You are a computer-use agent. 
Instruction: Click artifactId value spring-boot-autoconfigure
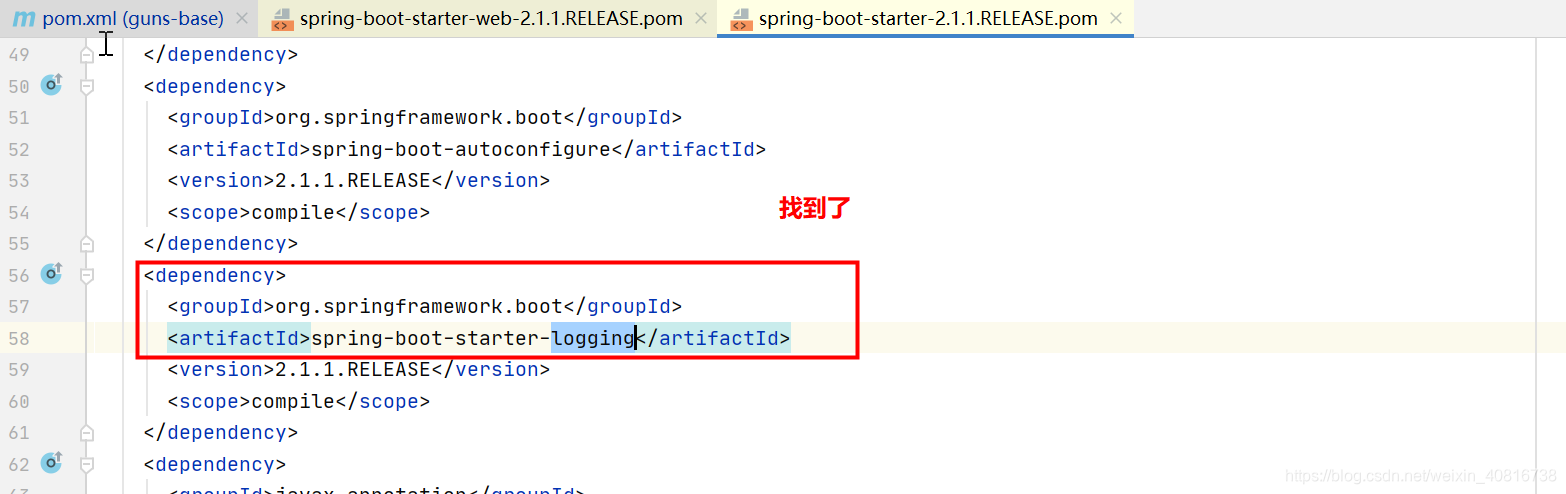tap(461, 149)
